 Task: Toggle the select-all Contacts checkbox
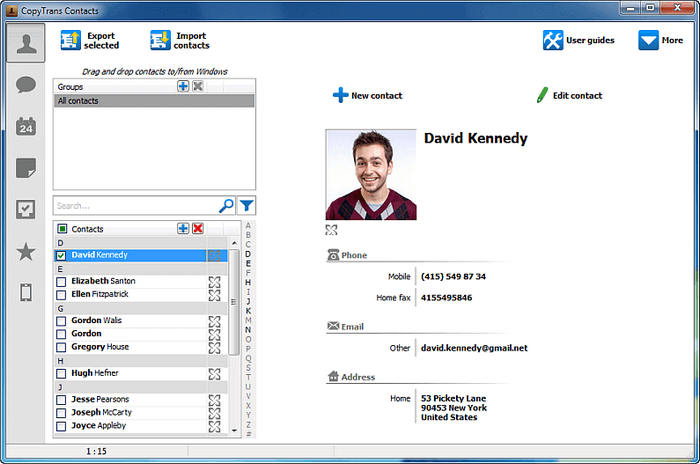click(x=62, y=229)
